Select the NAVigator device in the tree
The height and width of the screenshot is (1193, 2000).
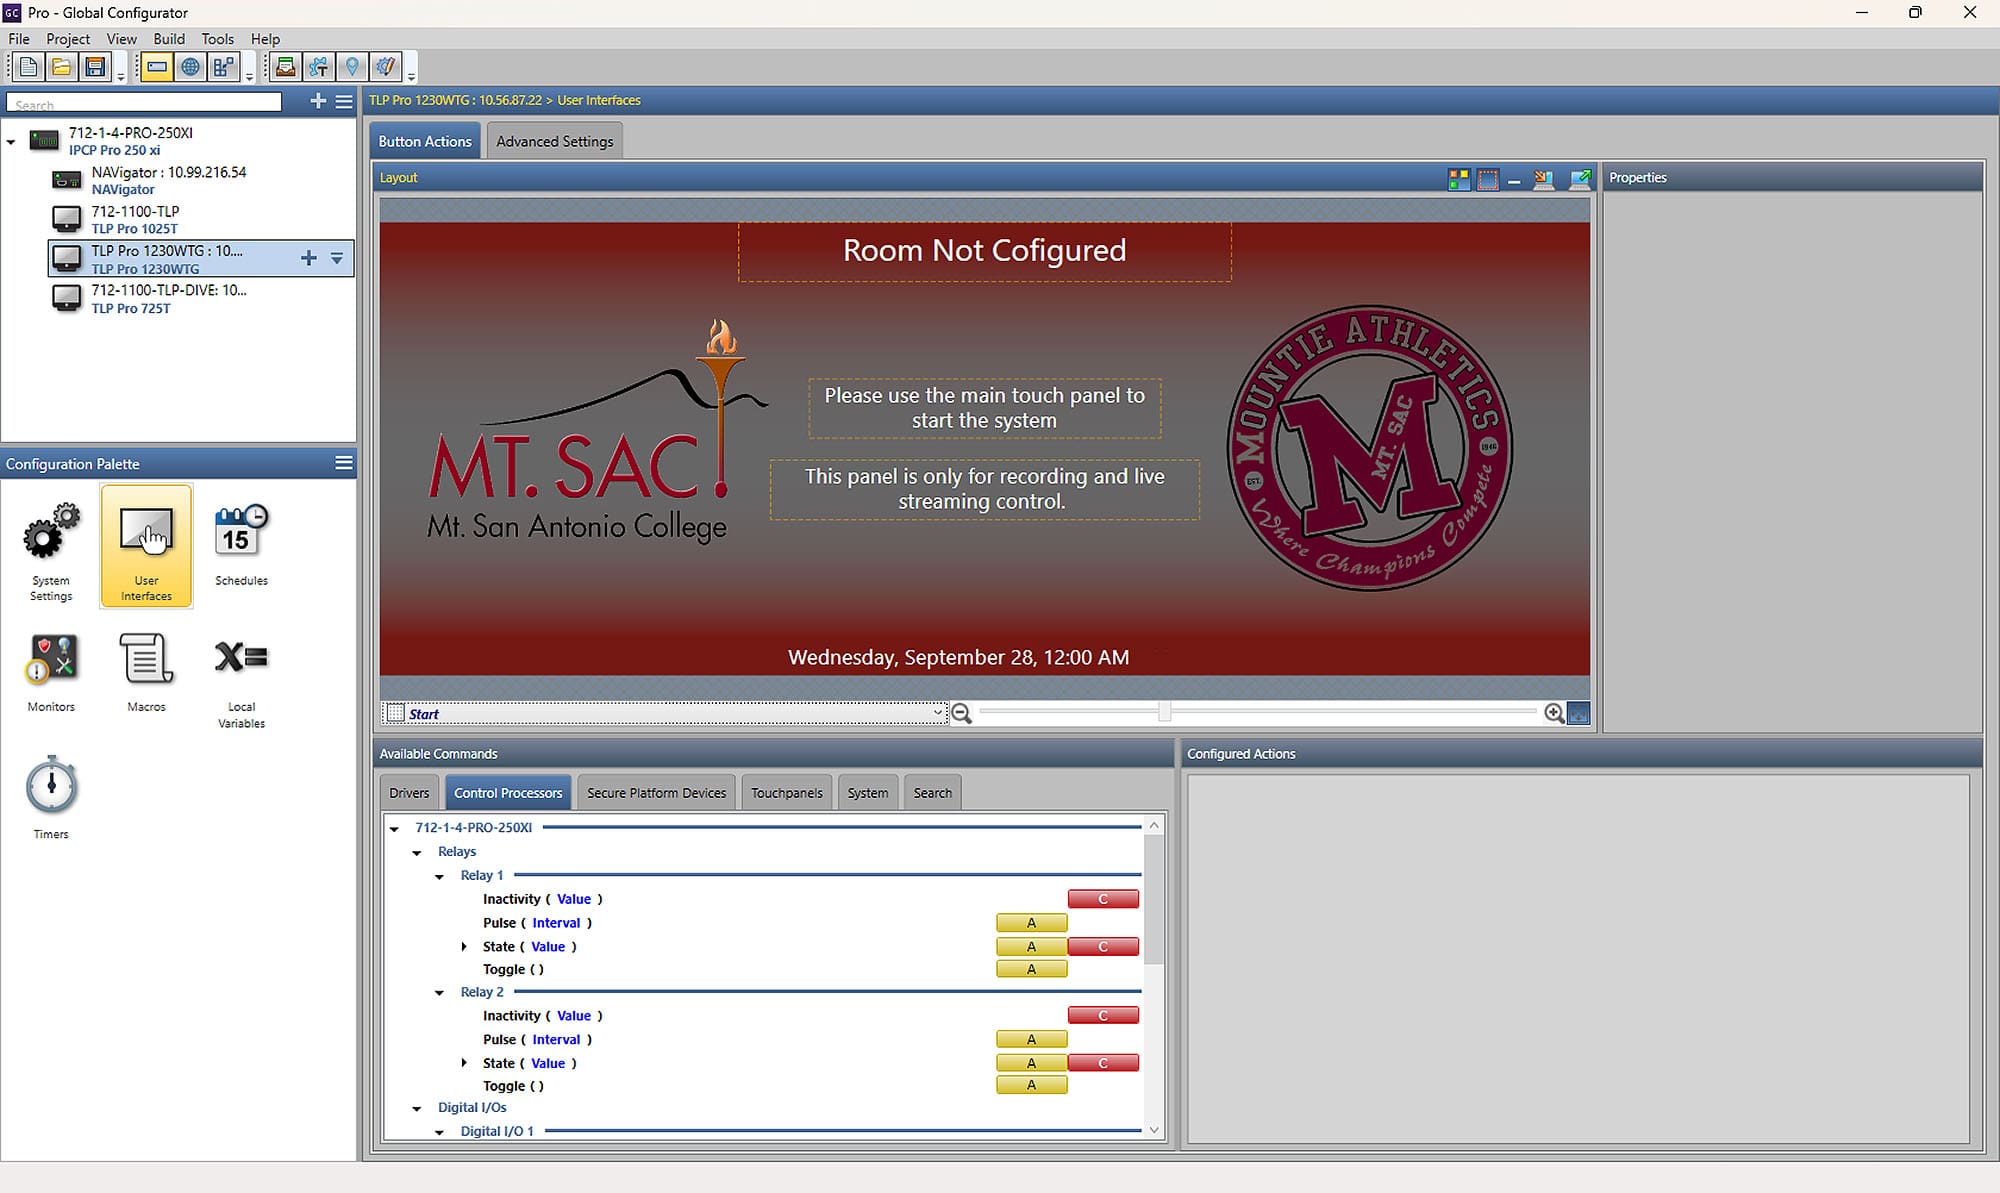[168, 180]
